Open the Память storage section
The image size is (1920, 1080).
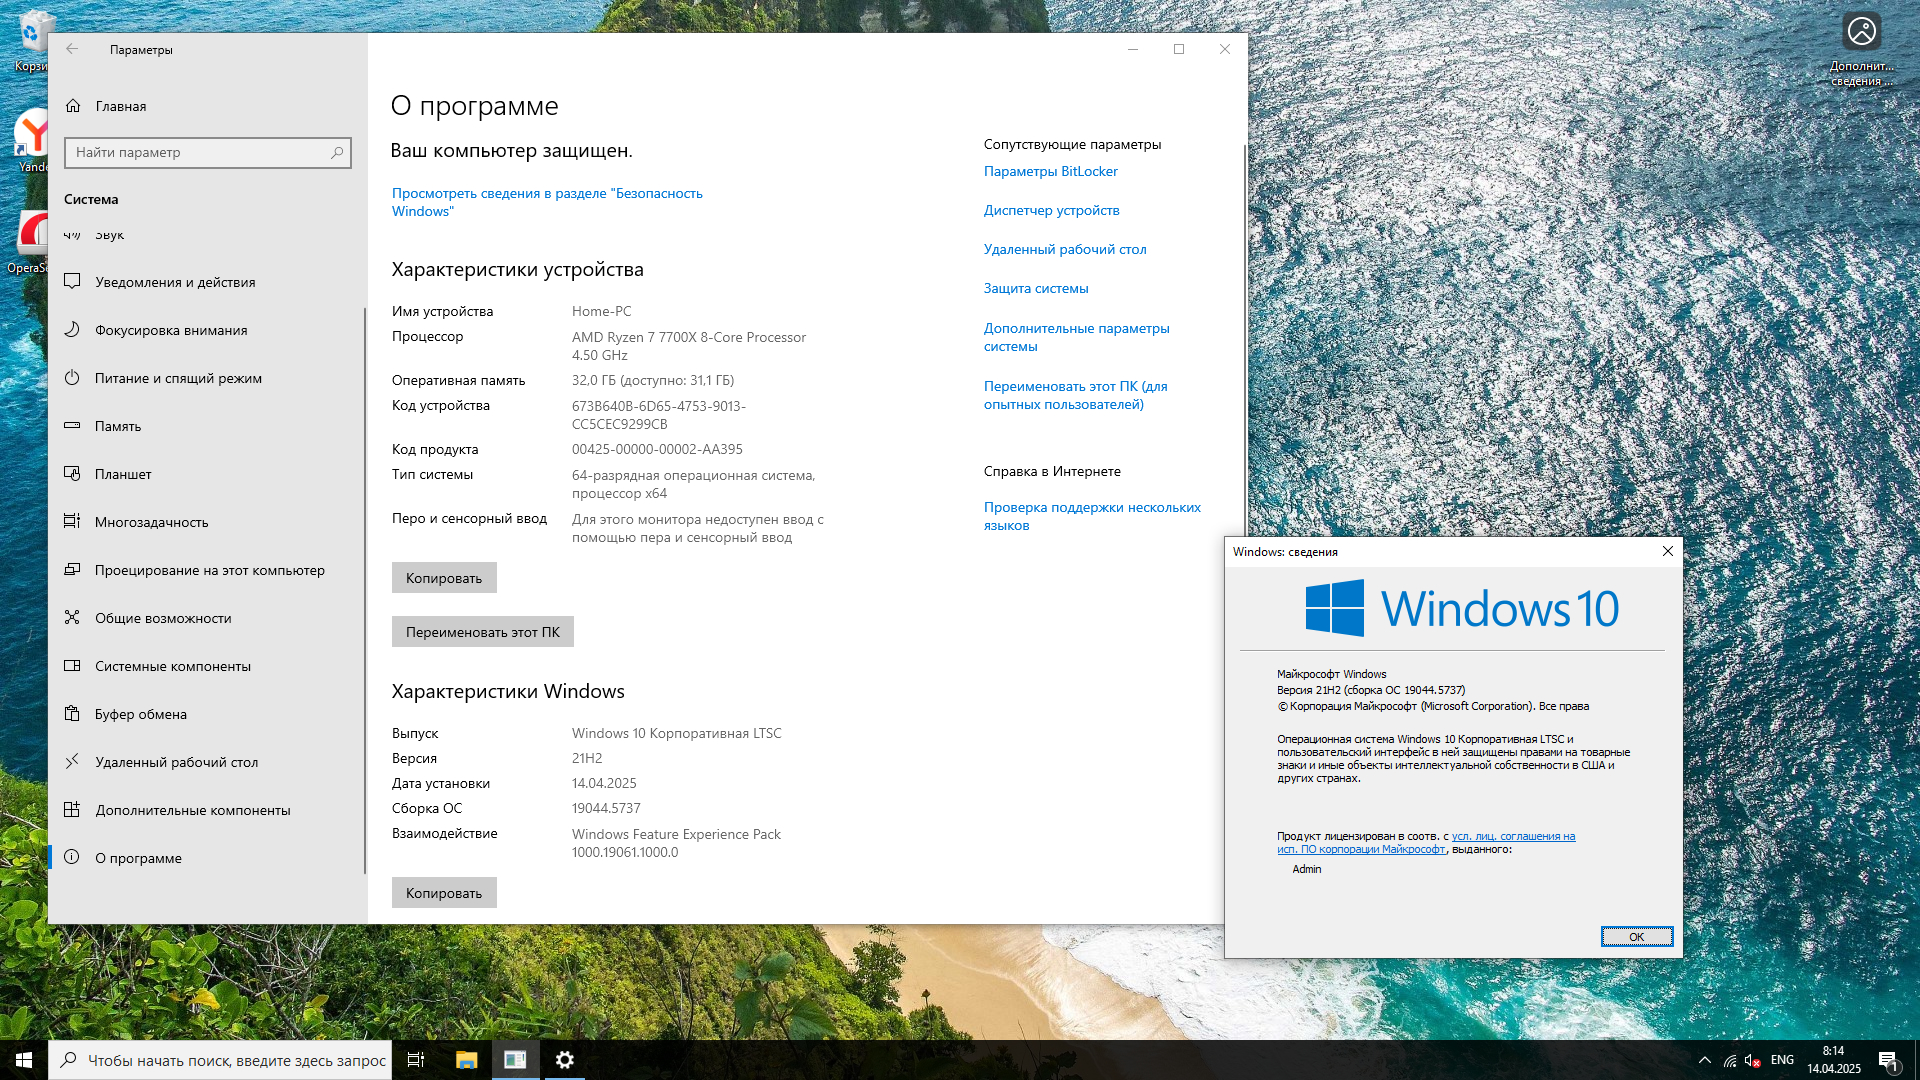tap(118, 426)
